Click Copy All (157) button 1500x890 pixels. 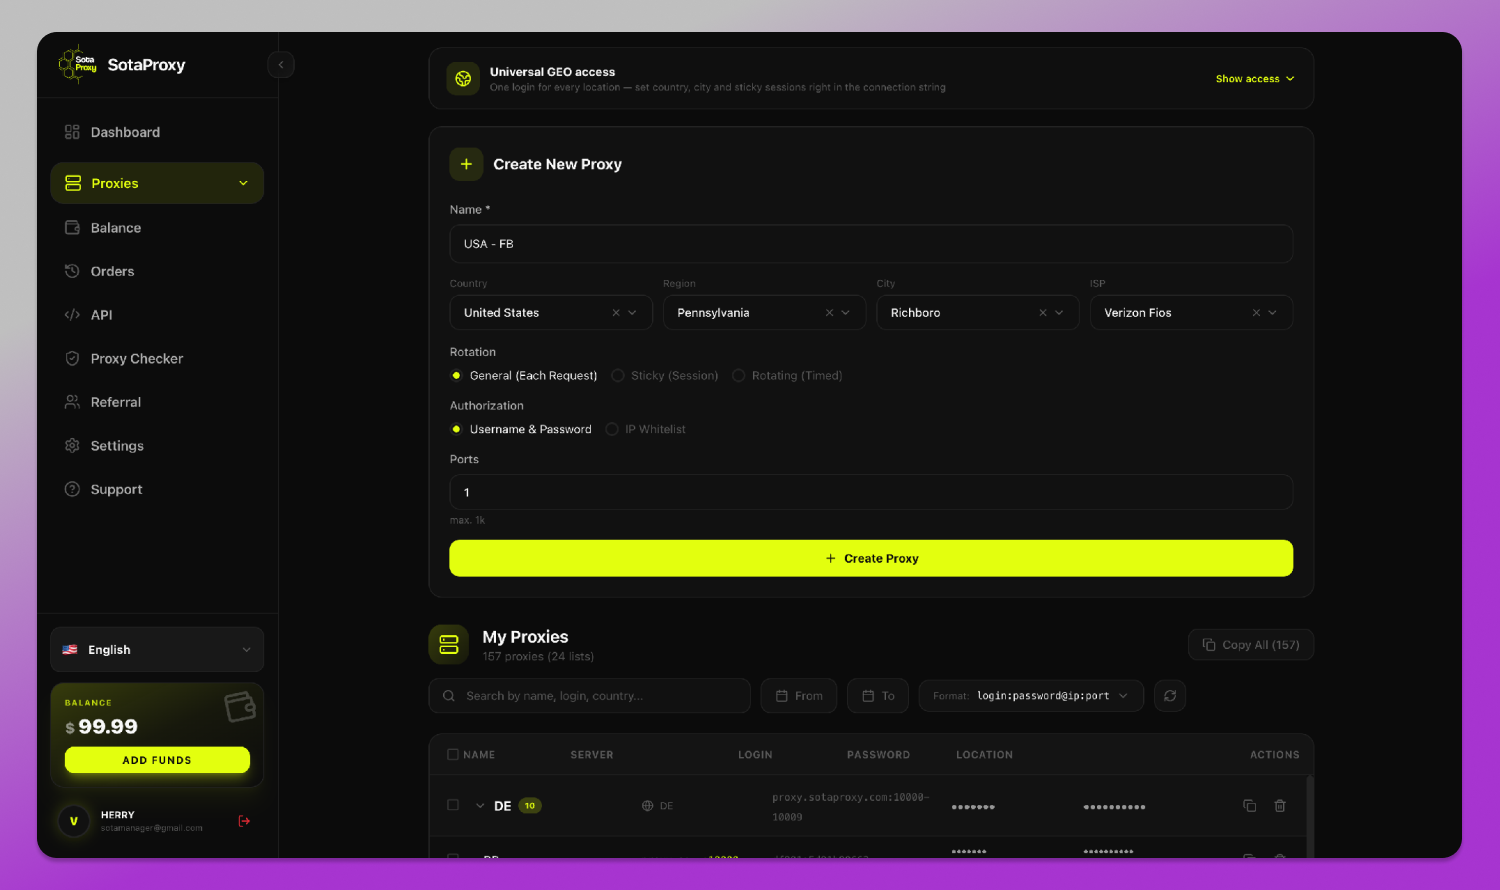[1251, 645]
